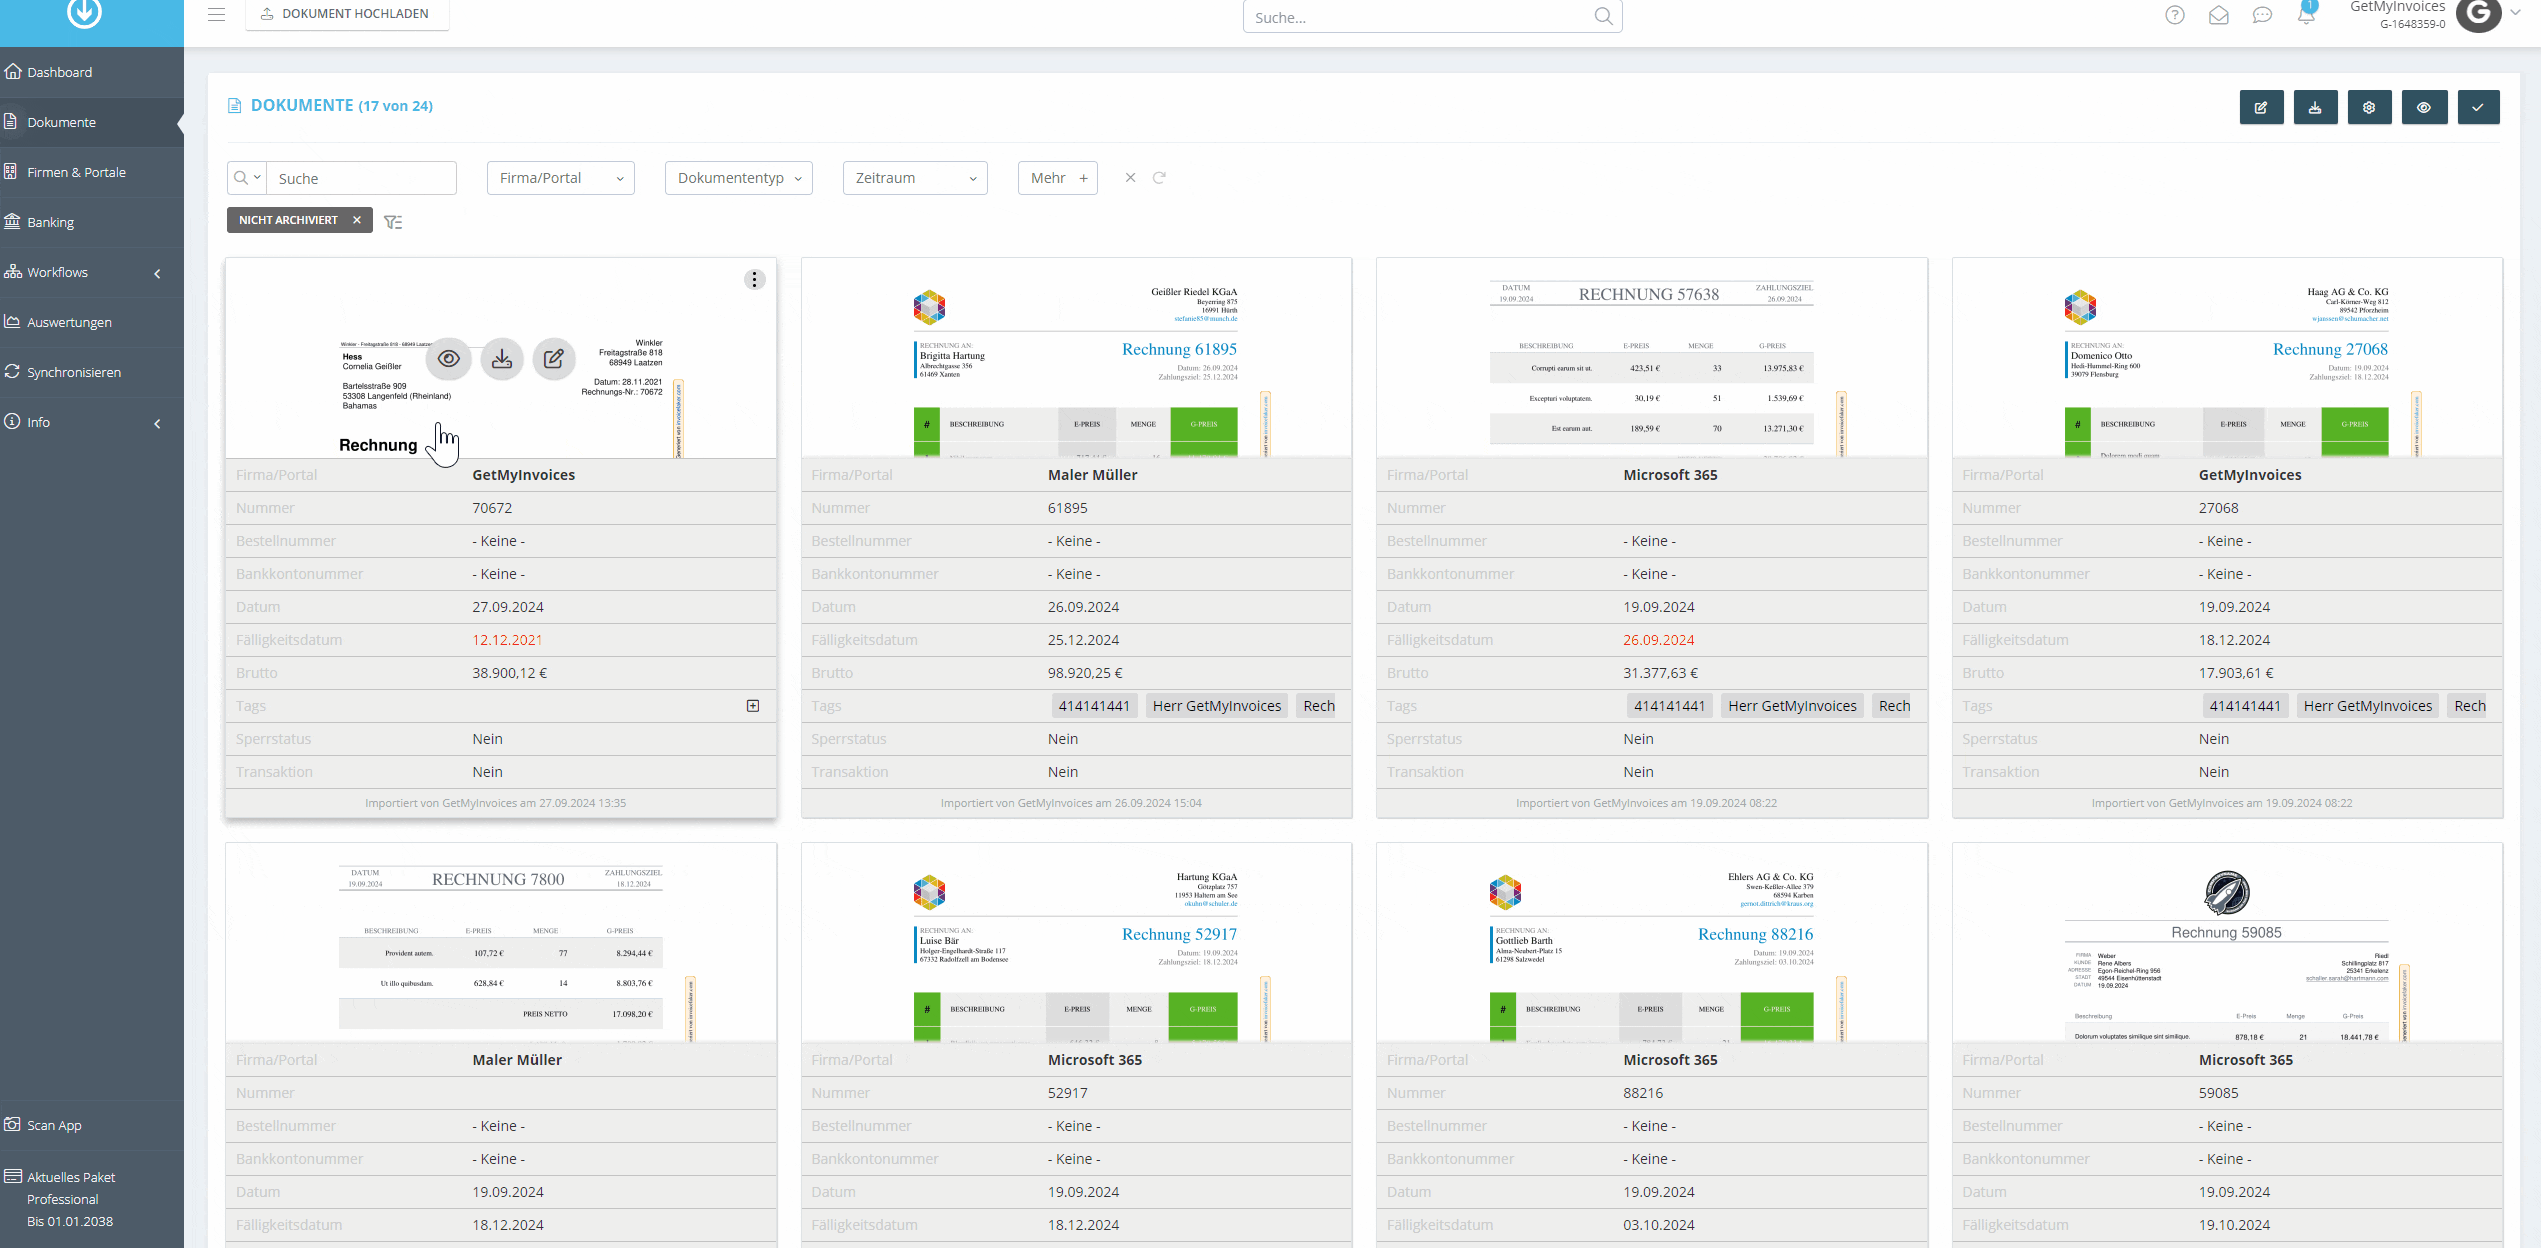
Task: Clear all filters with the X icon
Action: pyautogui.click(x=1130, y=178)
